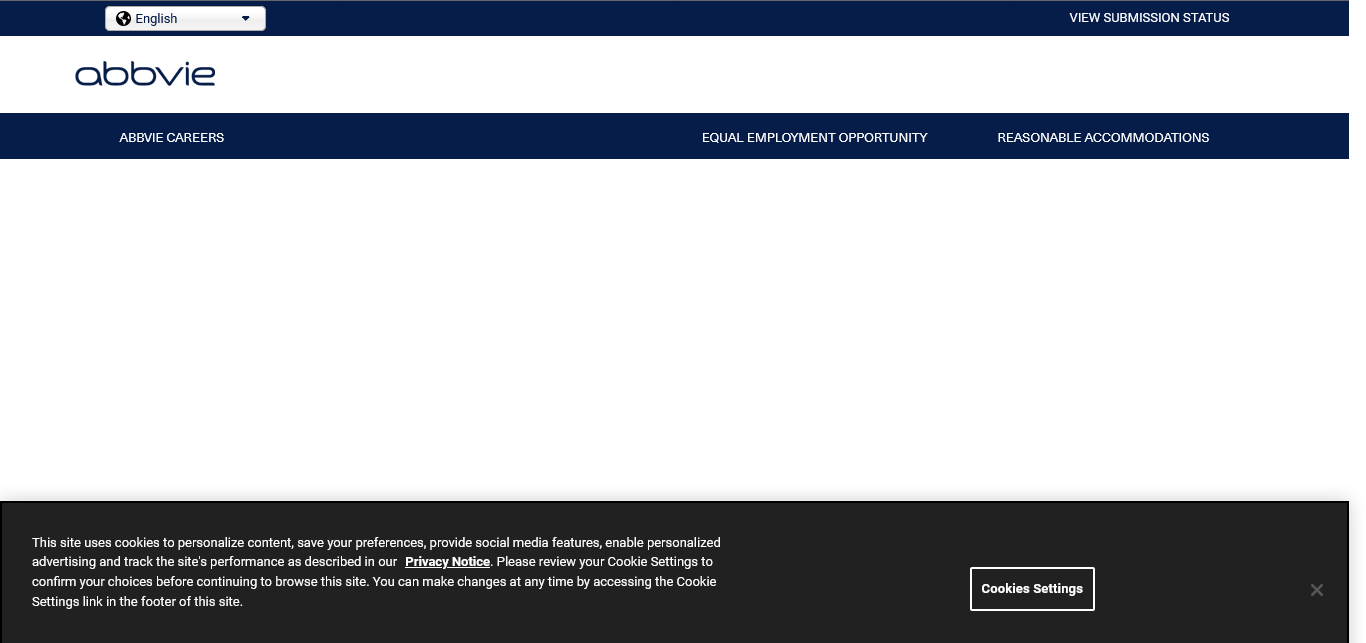Open the Privacy Notice link
The image size is (1366, 643).
447,562
